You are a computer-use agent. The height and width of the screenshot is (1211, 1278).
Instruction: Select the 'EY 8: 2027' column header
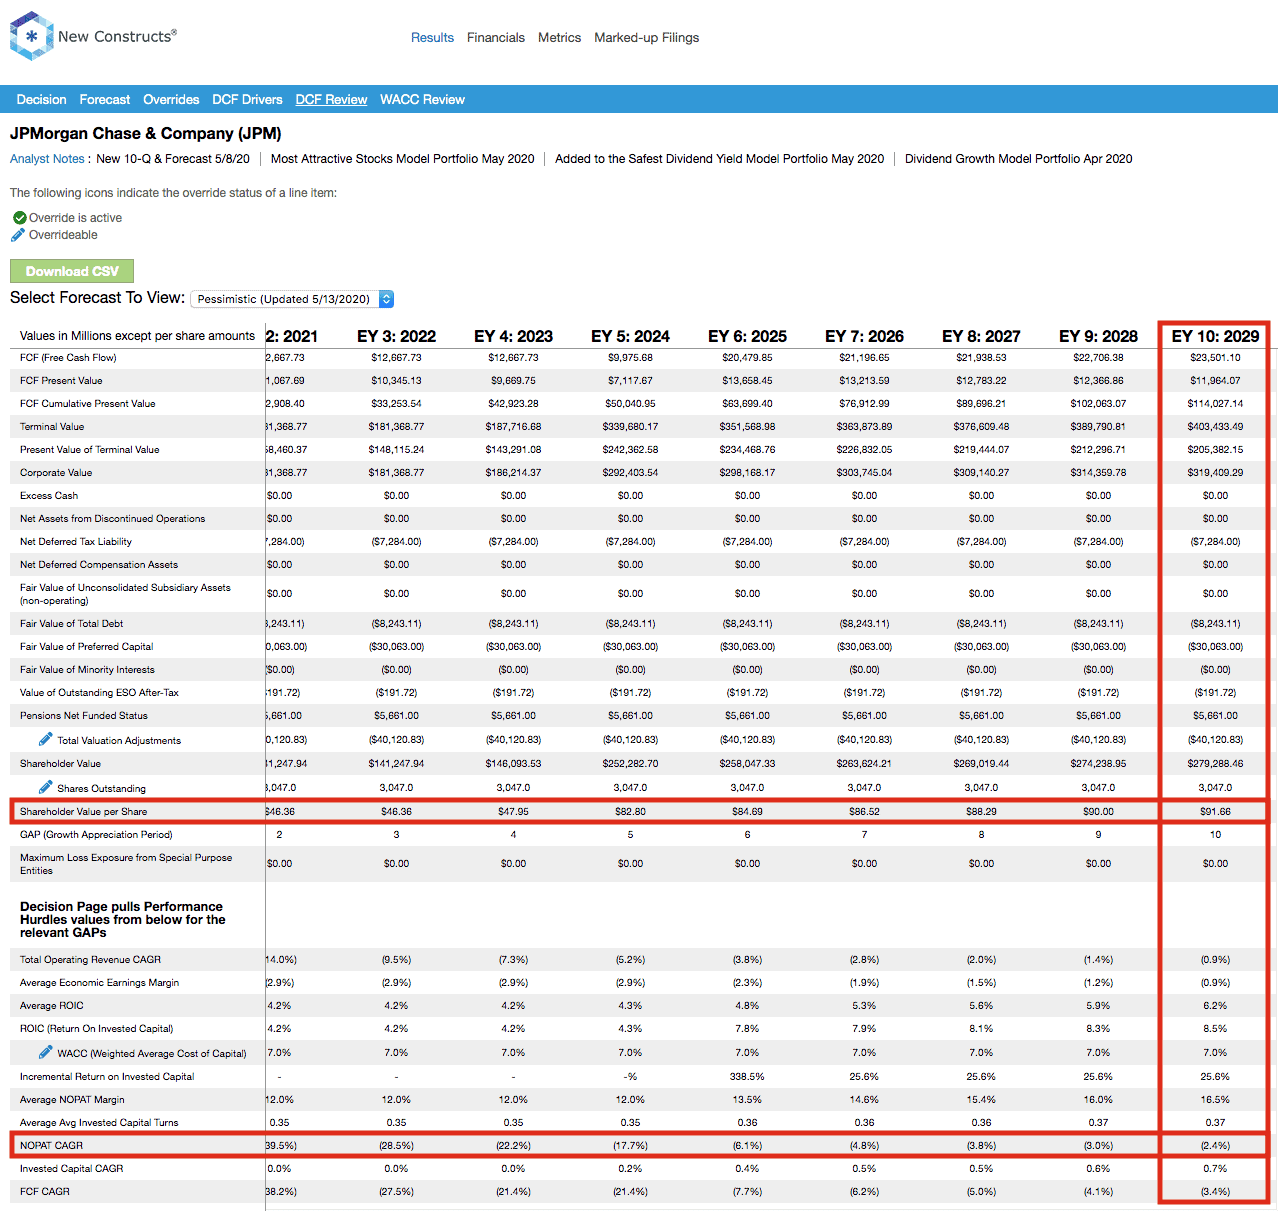tap(982, 336)
